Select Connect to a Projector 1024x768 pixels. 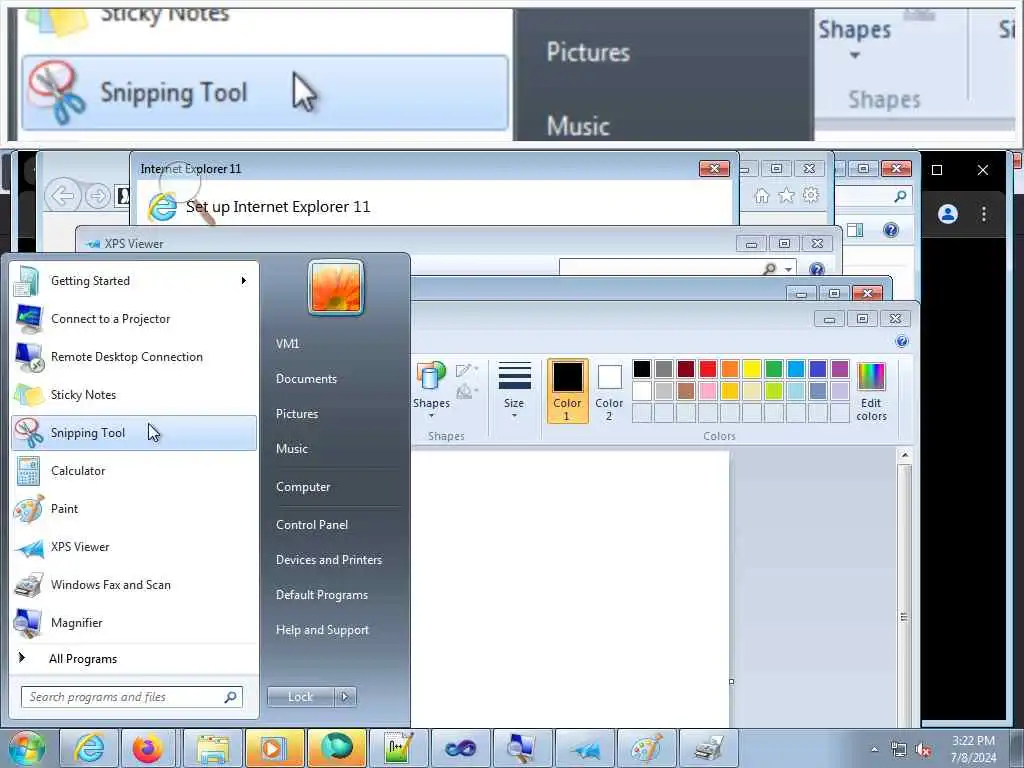tap(134, 319)
